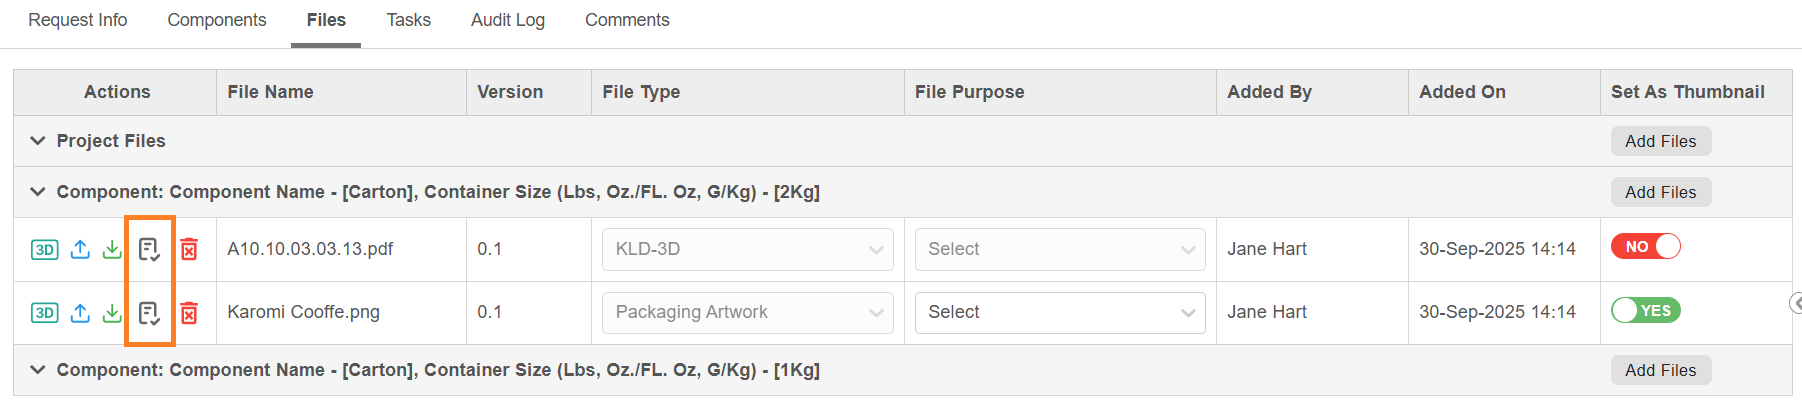This screenshot has width=1802, height=411.
Task: Toggle thumbnail switch for A10.10.03.03.13.pdf
Action: (x=1645, y=247)
